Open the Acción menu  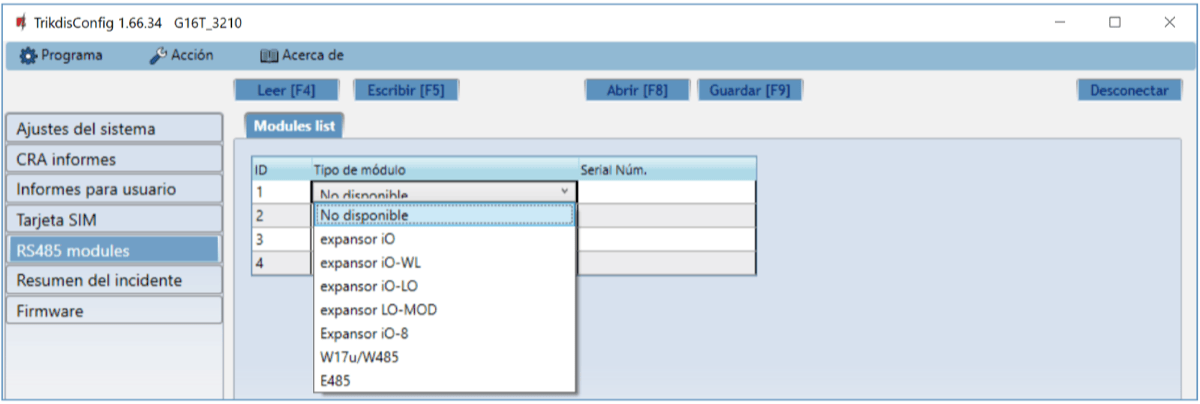pyautogui.click(x=181, y=56)
